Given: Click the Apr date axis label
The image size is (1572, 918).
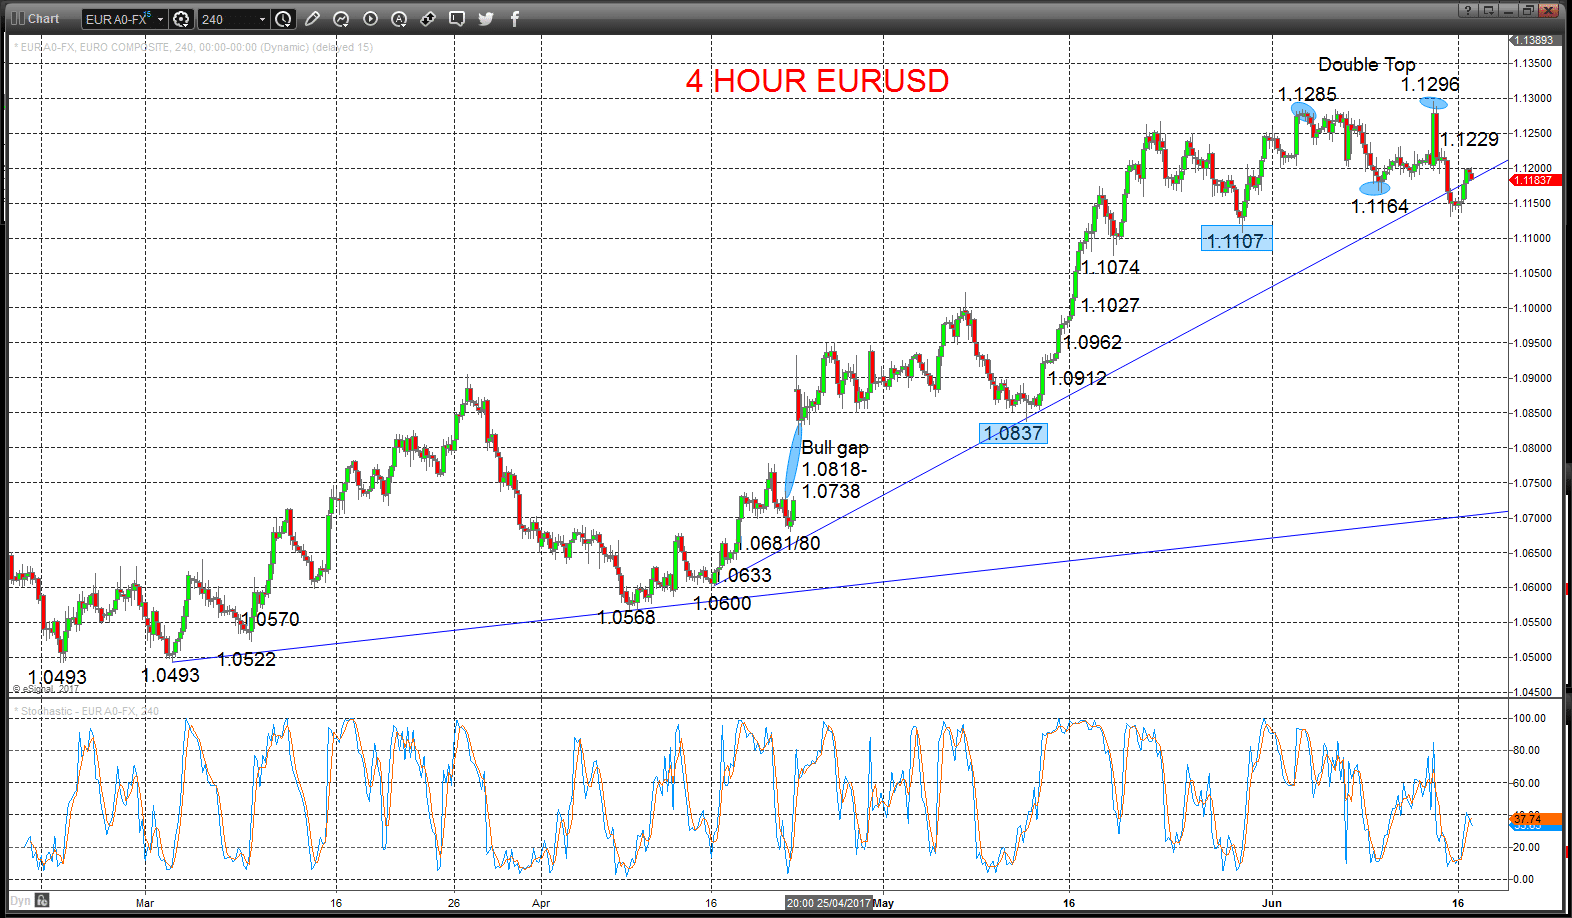Looking at the screenshot, I should pos(541,903).
